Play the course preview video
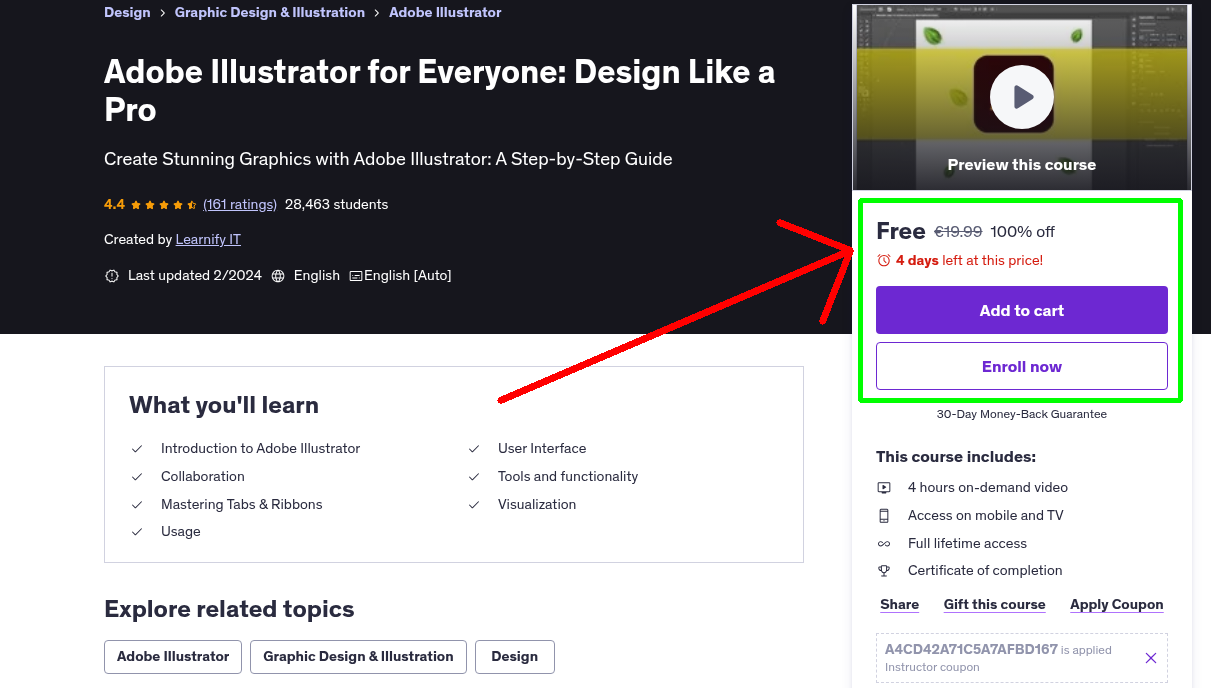The width and height of the screenshot is (1211, 688). coord(1021,97)
